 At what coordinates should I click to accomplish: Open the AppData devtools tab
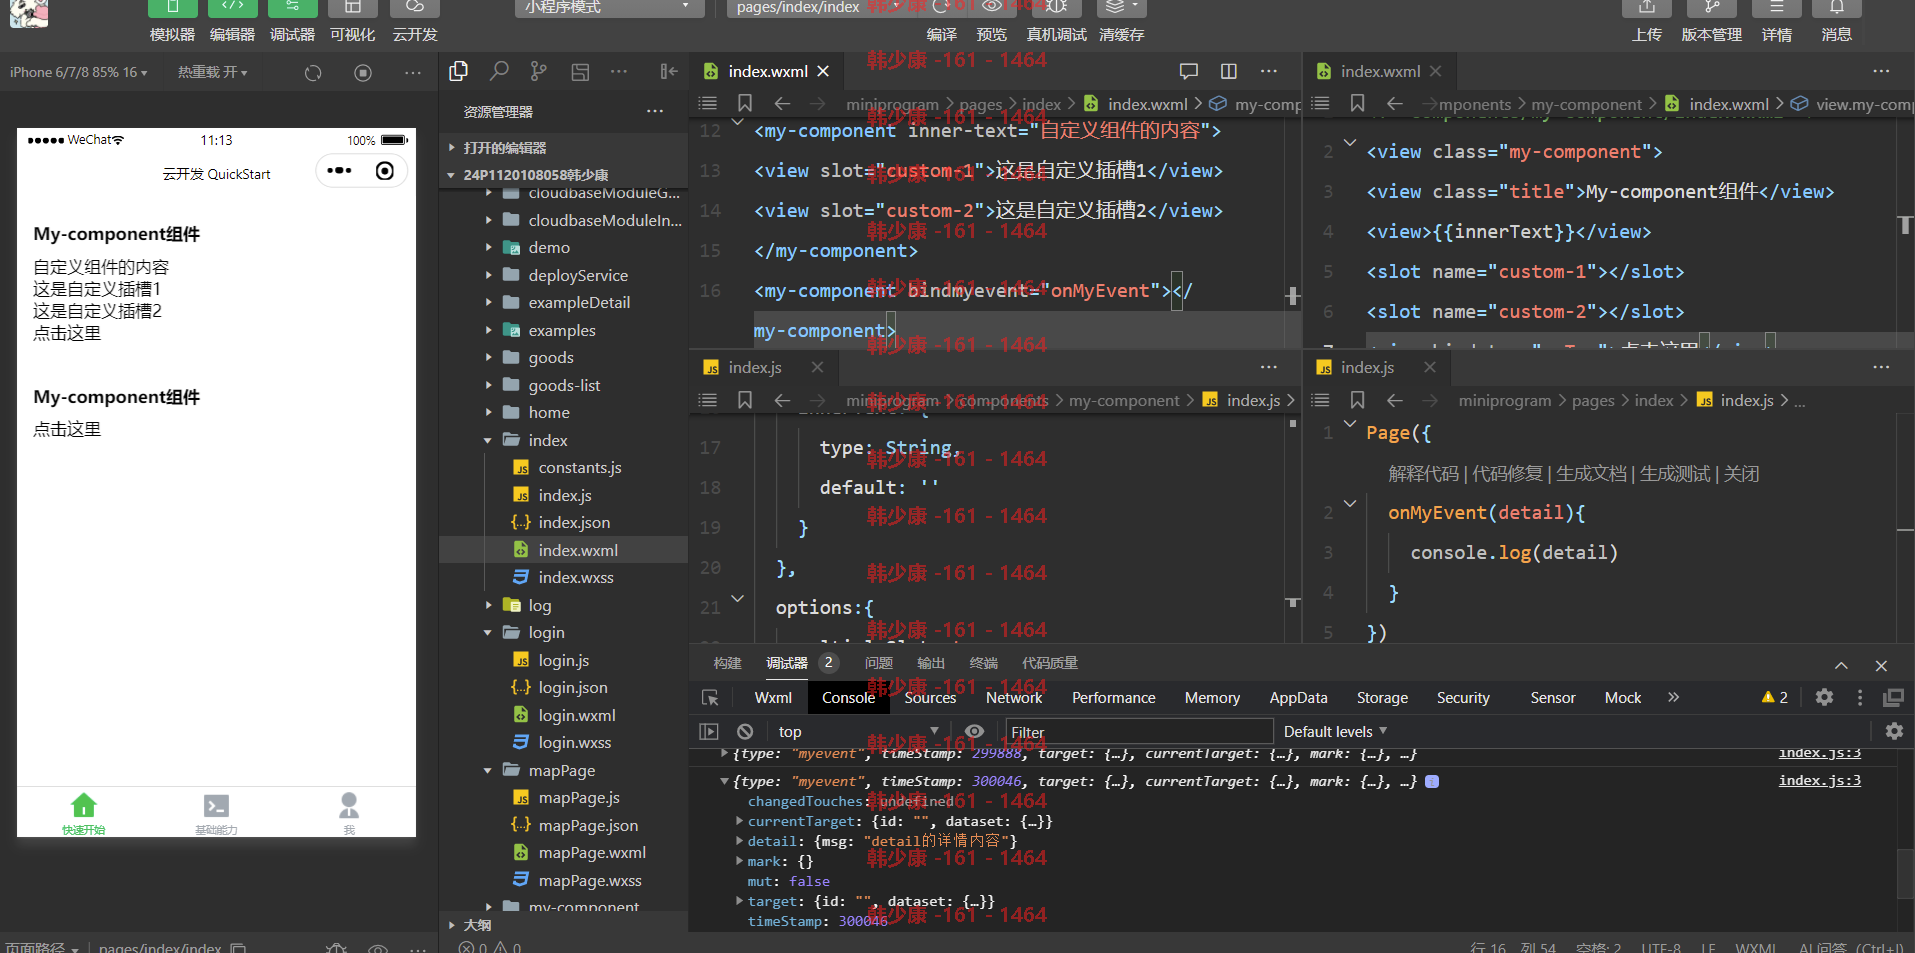click(x=1298, y=697)
